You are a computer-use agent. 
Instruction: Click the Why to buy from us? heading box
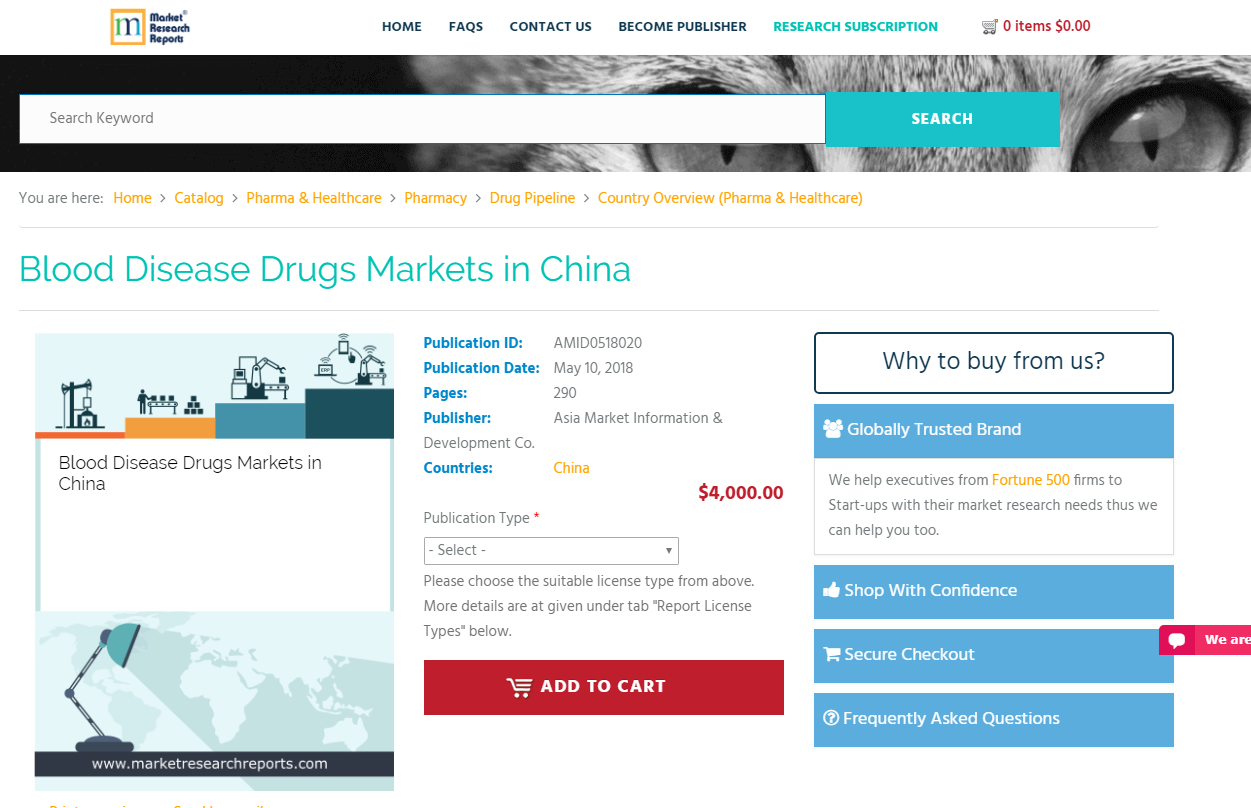[994, 363]
